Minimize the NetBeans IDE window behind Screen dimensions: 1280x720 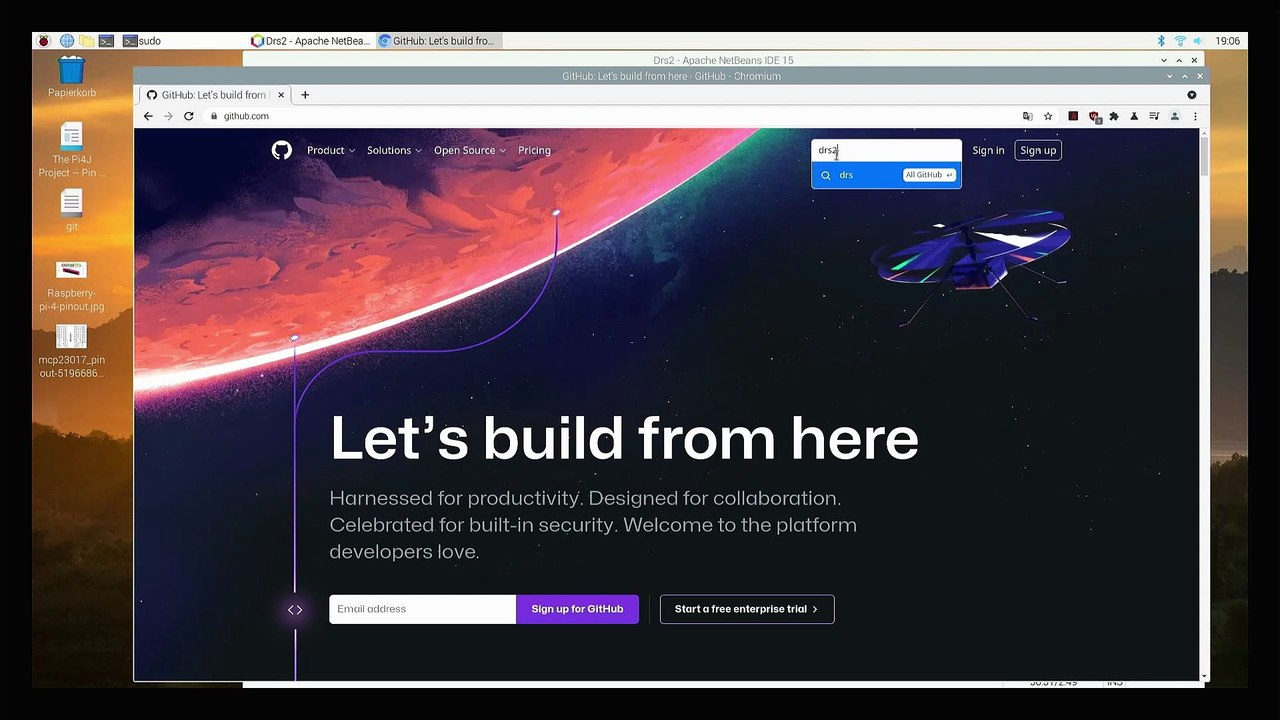1165,61
